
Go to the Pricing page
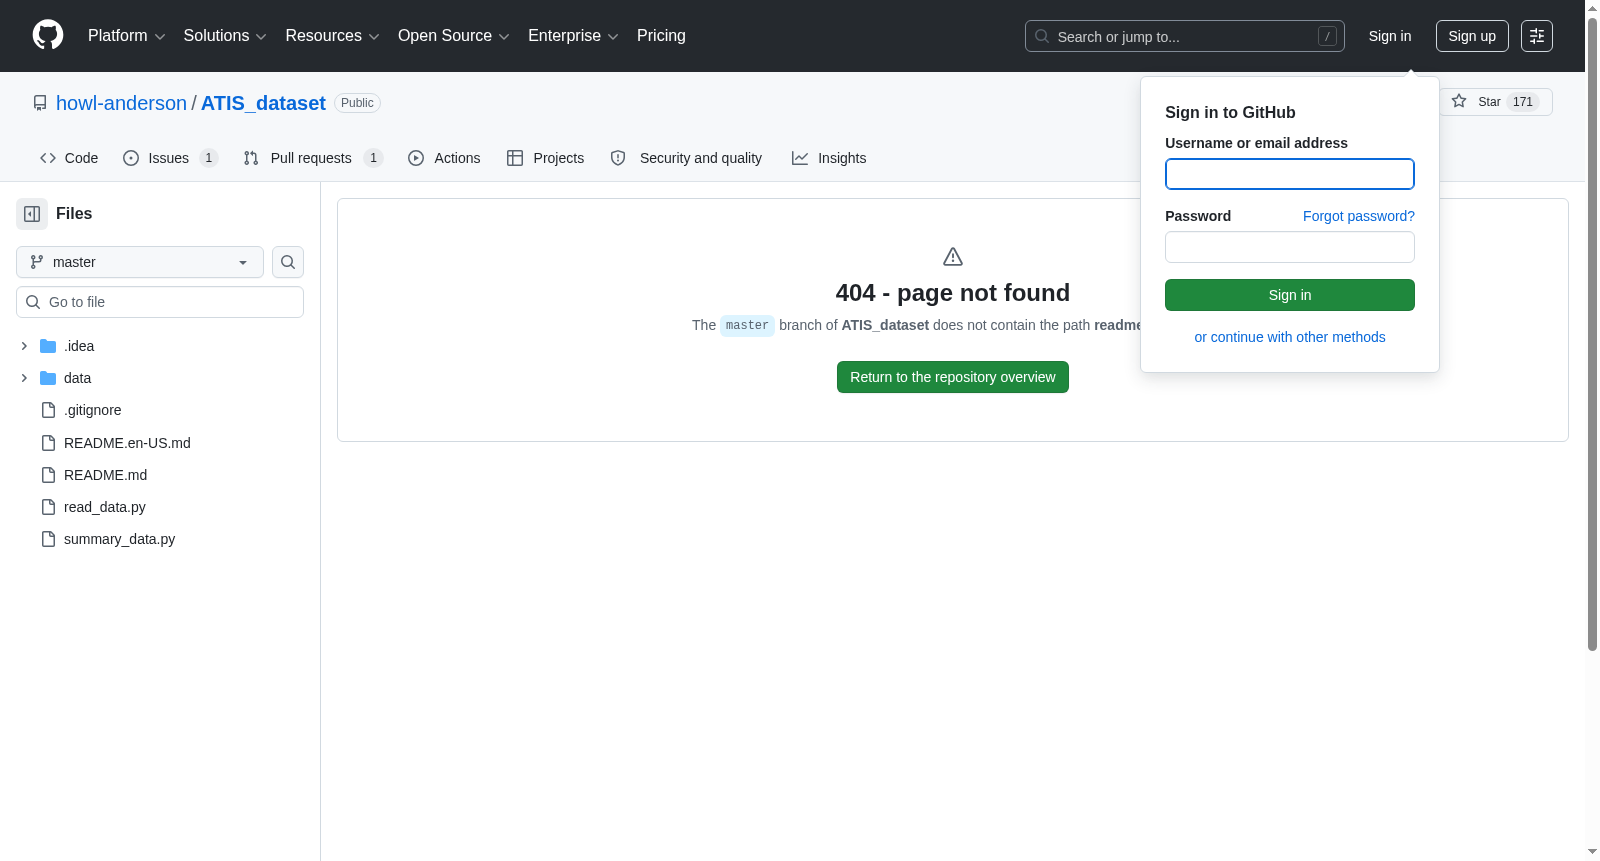(661, 36)
